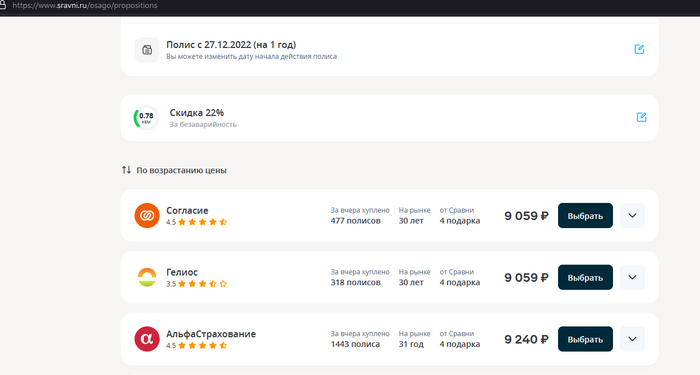Edit the policy start date pencil icon

(x=639, y=49)
